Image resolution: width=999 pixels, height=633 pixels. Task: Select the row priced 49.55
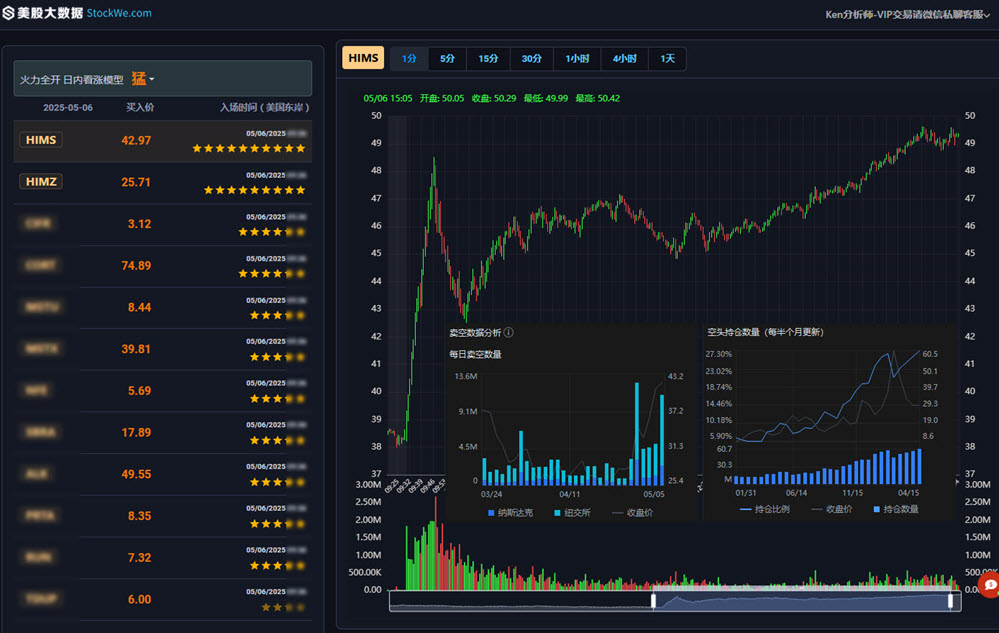point(162,474)
